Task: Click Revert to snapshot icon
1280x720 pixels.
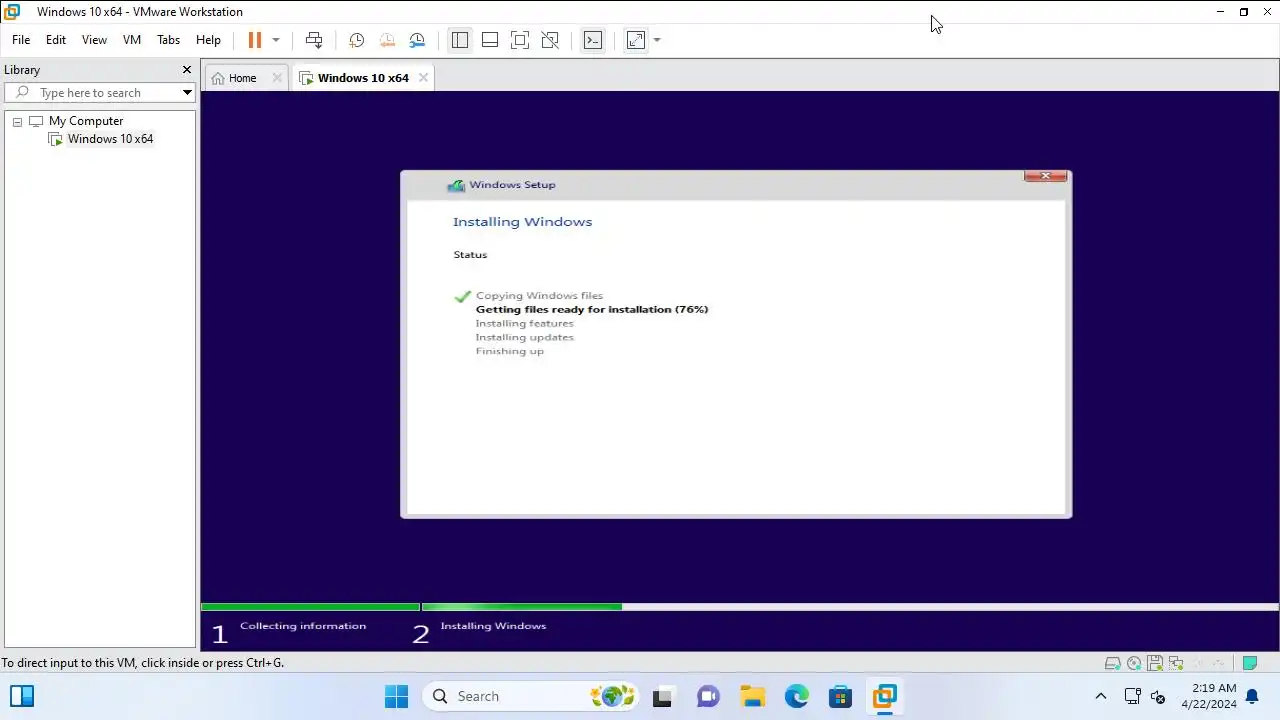Action: coord(387,40)
